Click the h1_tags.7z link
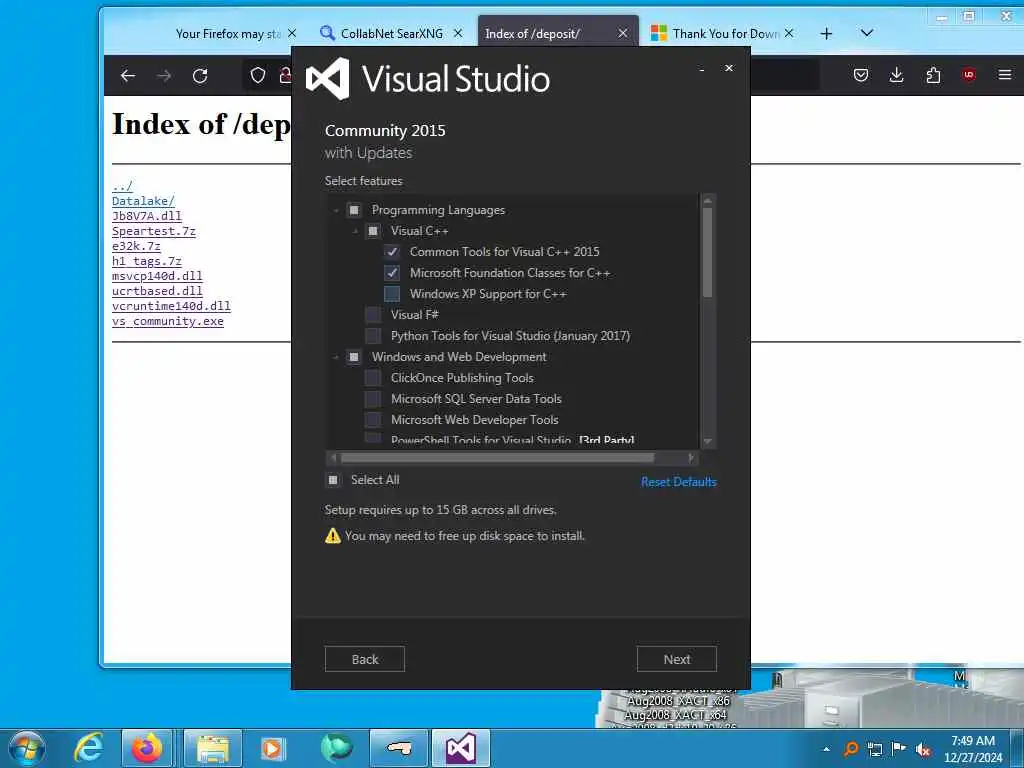The height and width of the screenshot is (768, 1024). click(x=146, y=261)
